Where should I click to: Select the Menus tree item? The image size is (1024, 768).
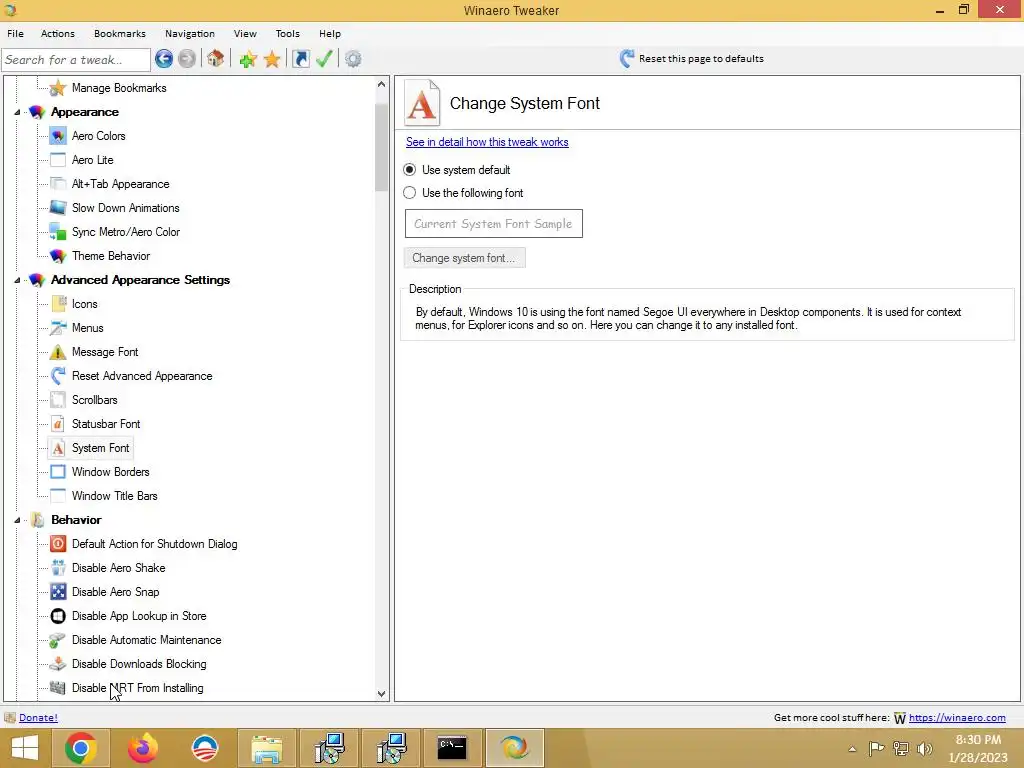point(88,328)
